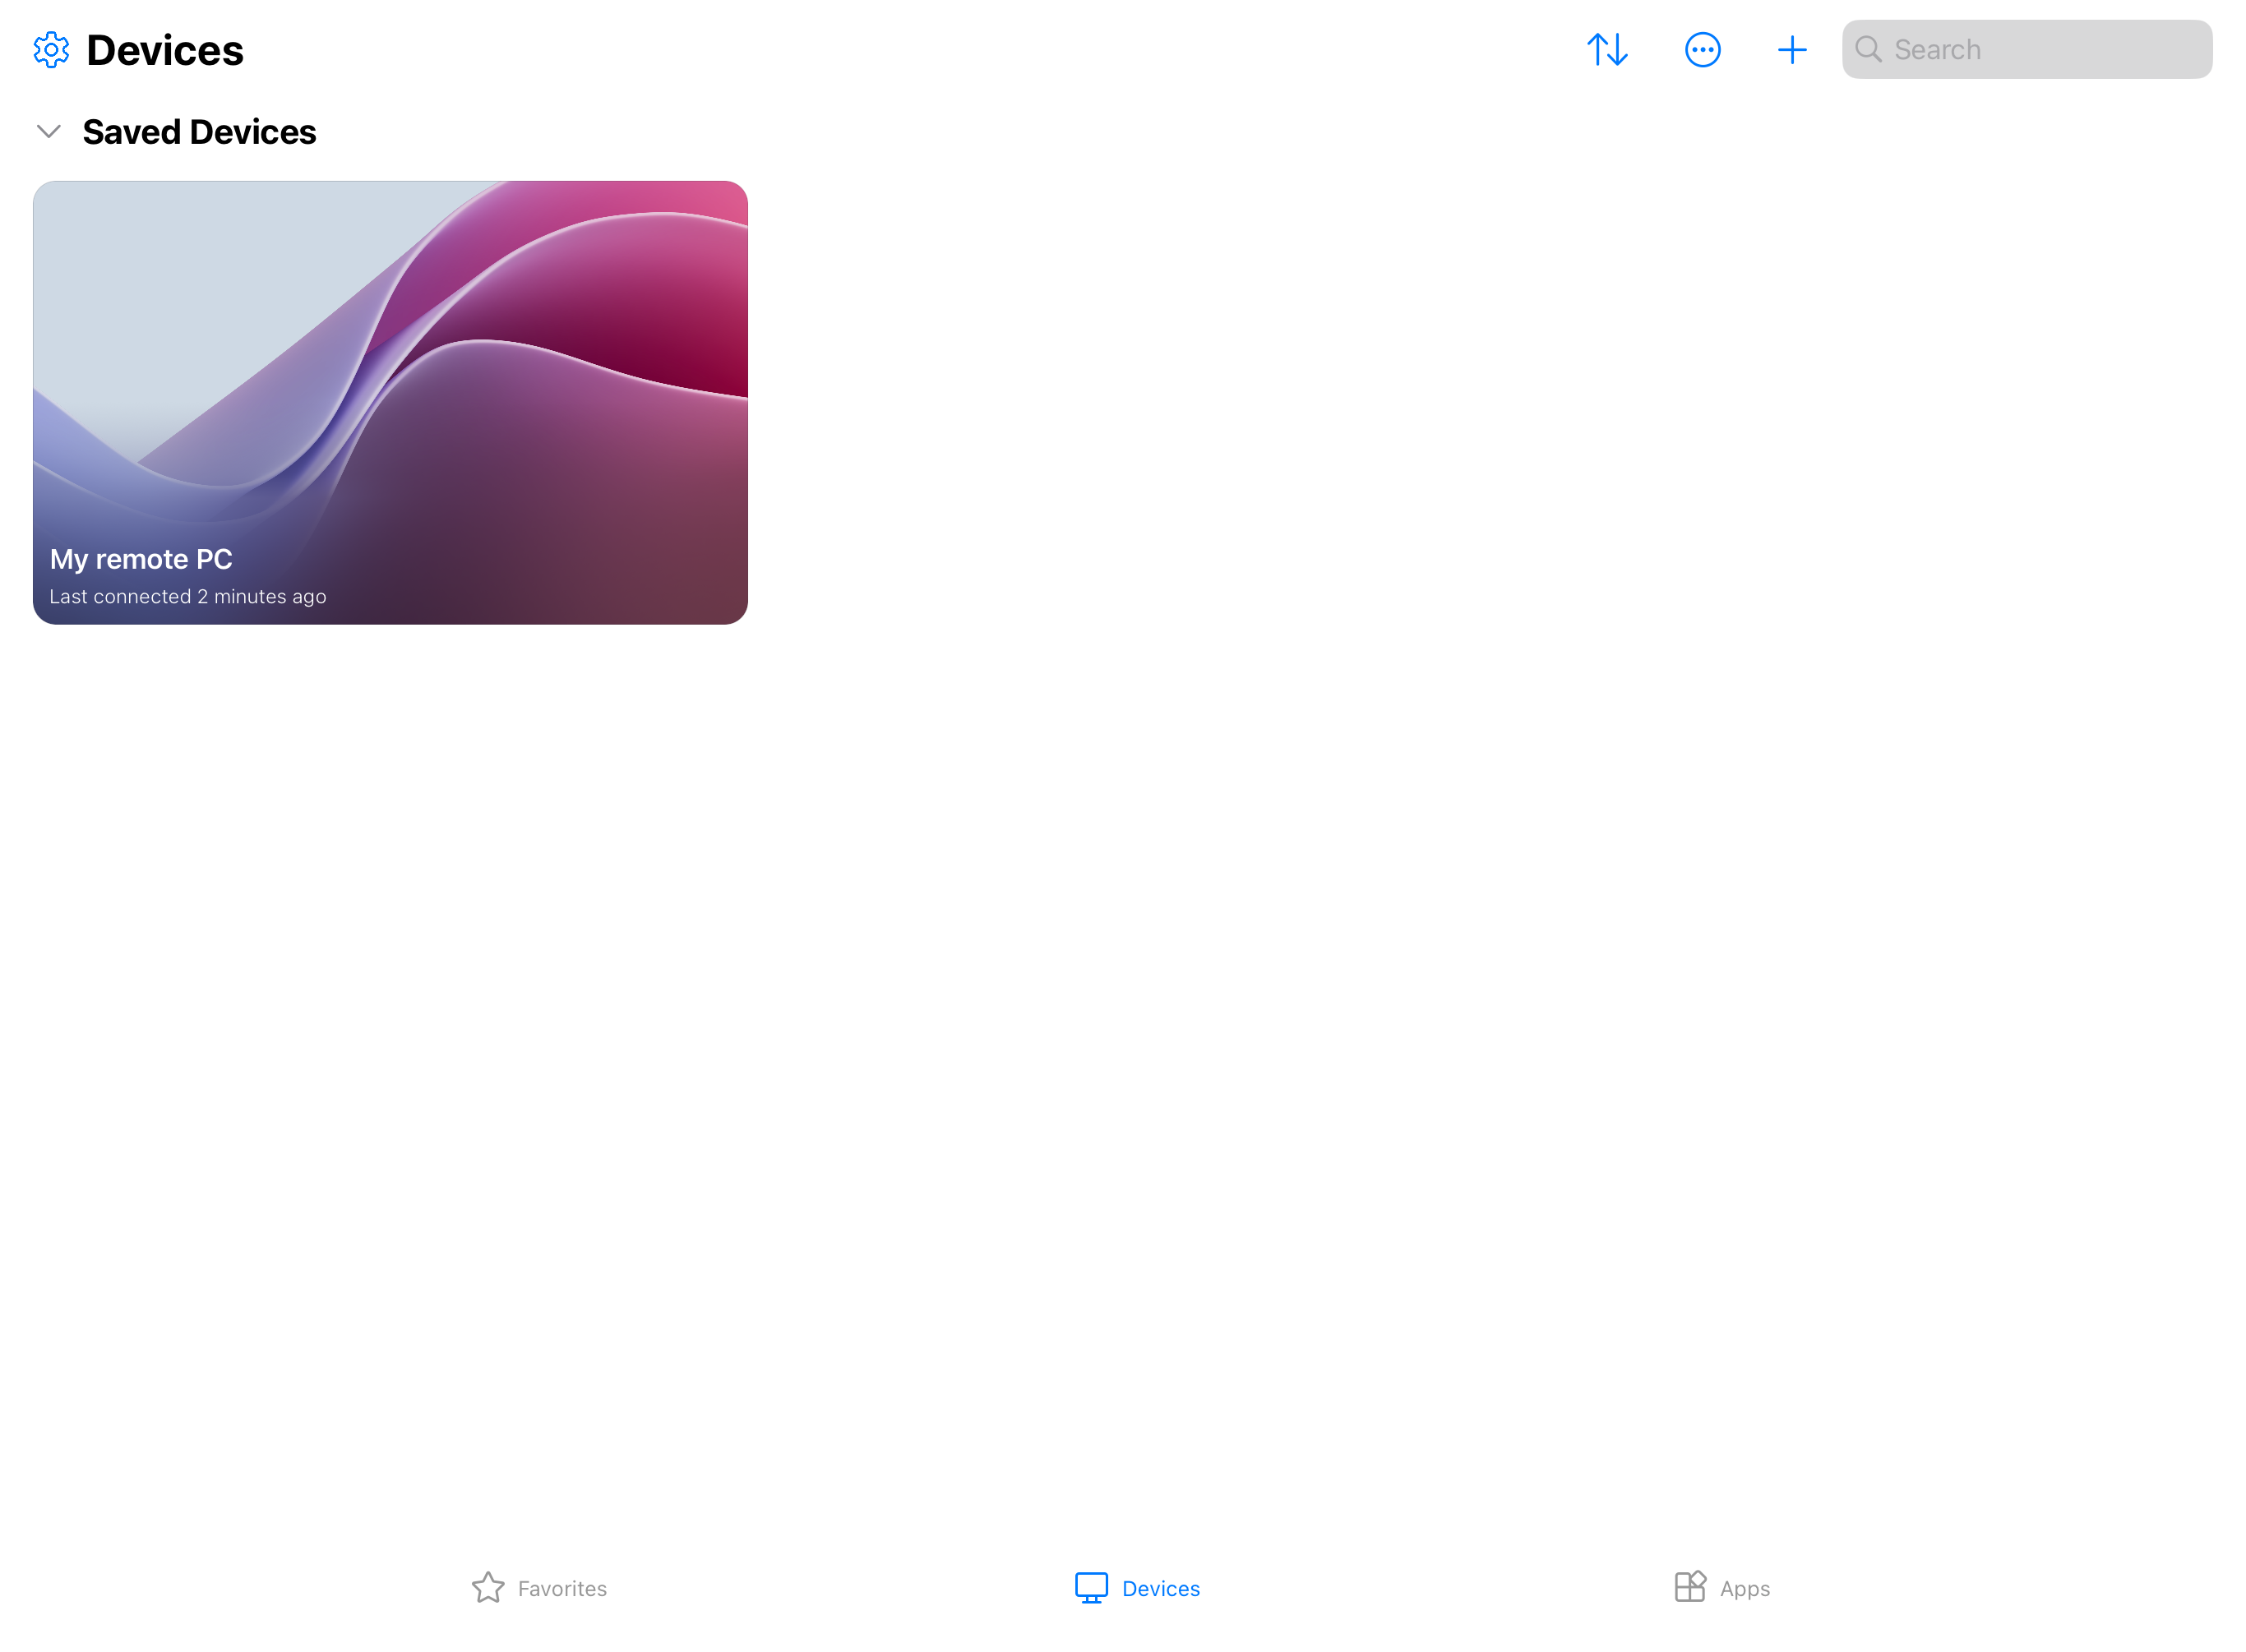2246x1652 pixels.
Task: Click the sort/reorder devices icon
Action: click(1606, 48)
